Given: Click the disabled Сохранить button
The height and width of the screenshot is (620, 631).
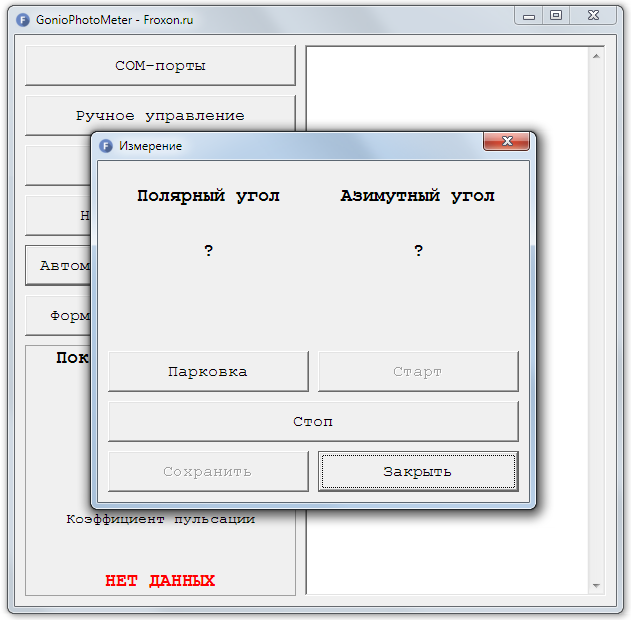Looking at the screenshot, I should point(208,471).
